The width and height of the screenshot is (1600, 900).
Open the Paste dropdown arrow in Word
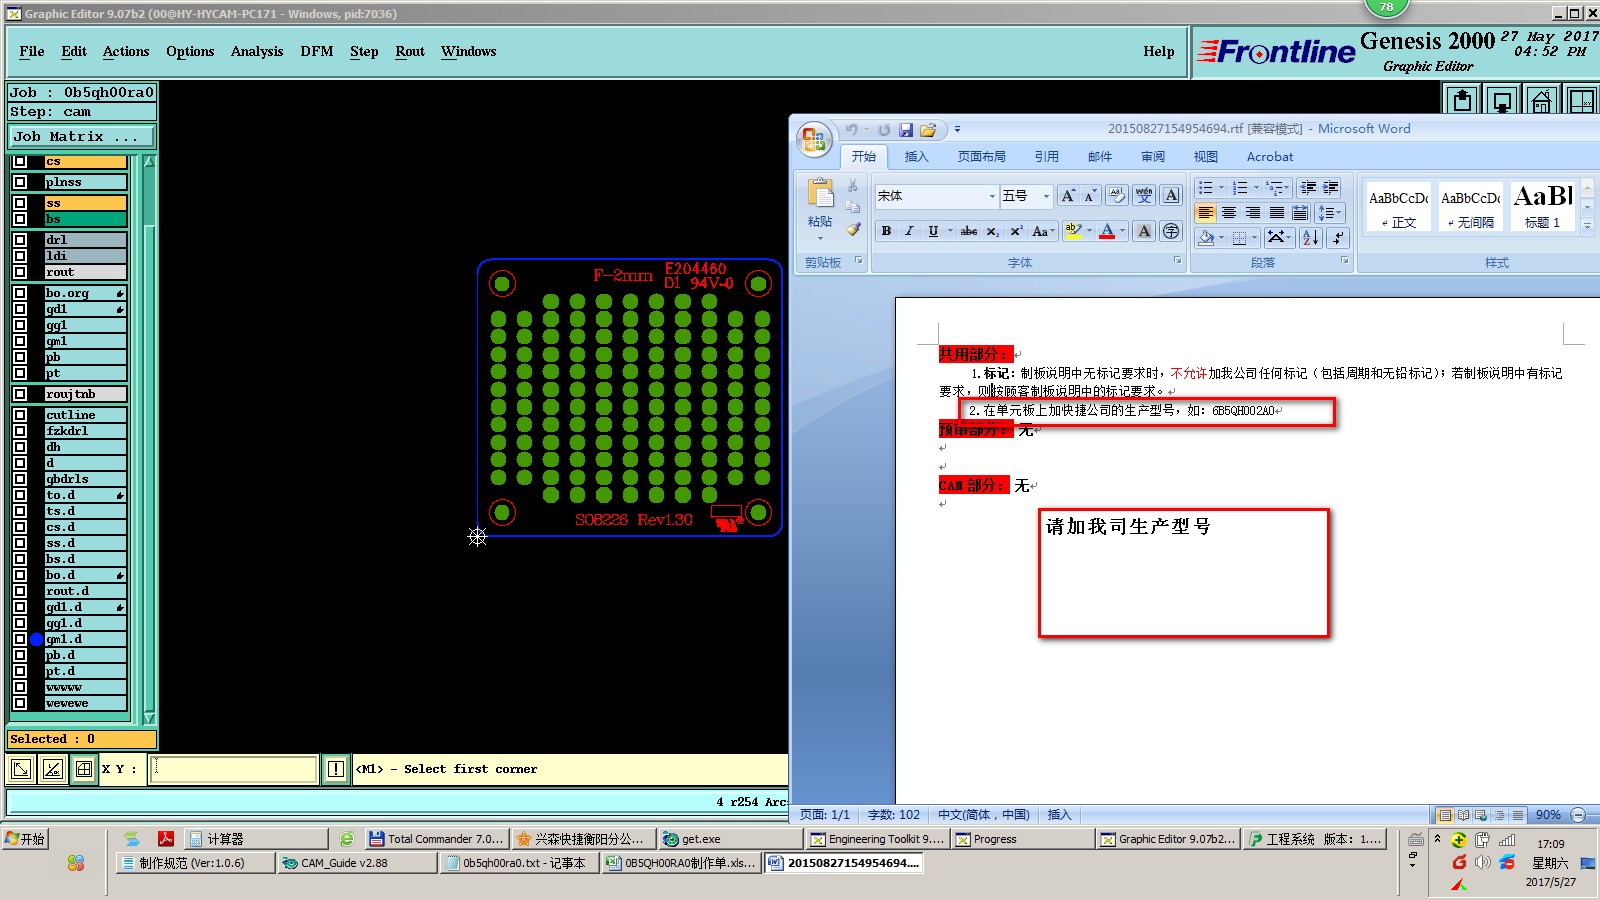click(820, 239)
